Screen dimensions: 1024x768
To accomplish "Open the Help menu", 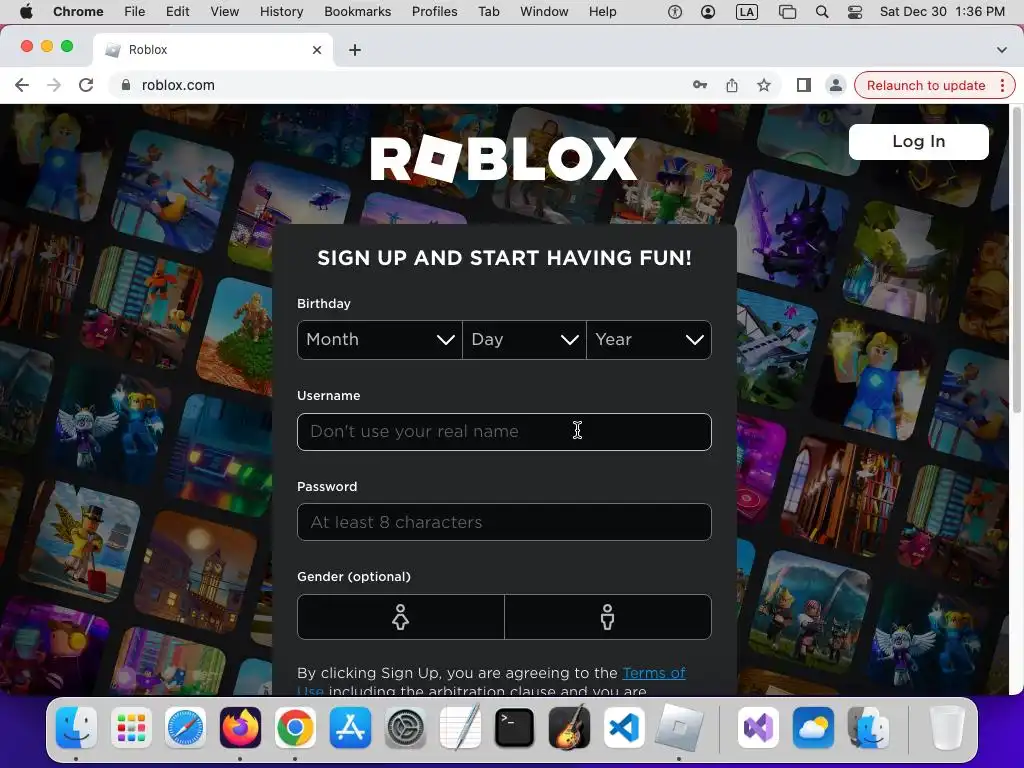I will click(602, 12).
